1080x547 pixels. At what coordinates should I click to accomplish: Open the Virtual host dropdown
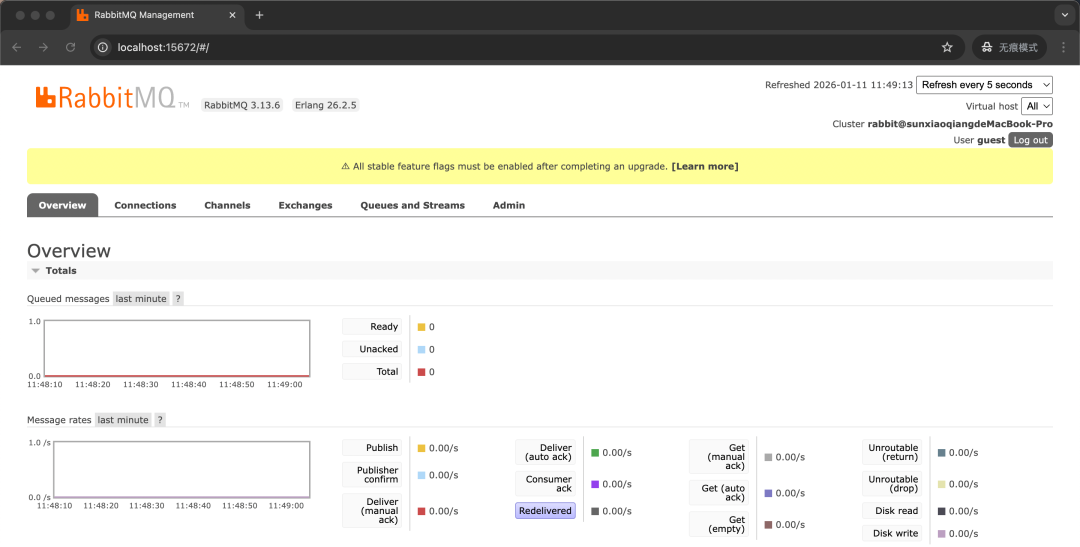1037,106
